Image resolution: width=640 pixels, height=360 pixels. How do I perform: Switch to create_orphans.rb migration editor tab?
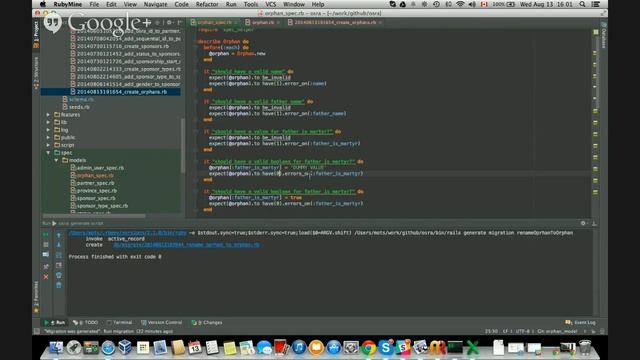click(x=335, y=22)
